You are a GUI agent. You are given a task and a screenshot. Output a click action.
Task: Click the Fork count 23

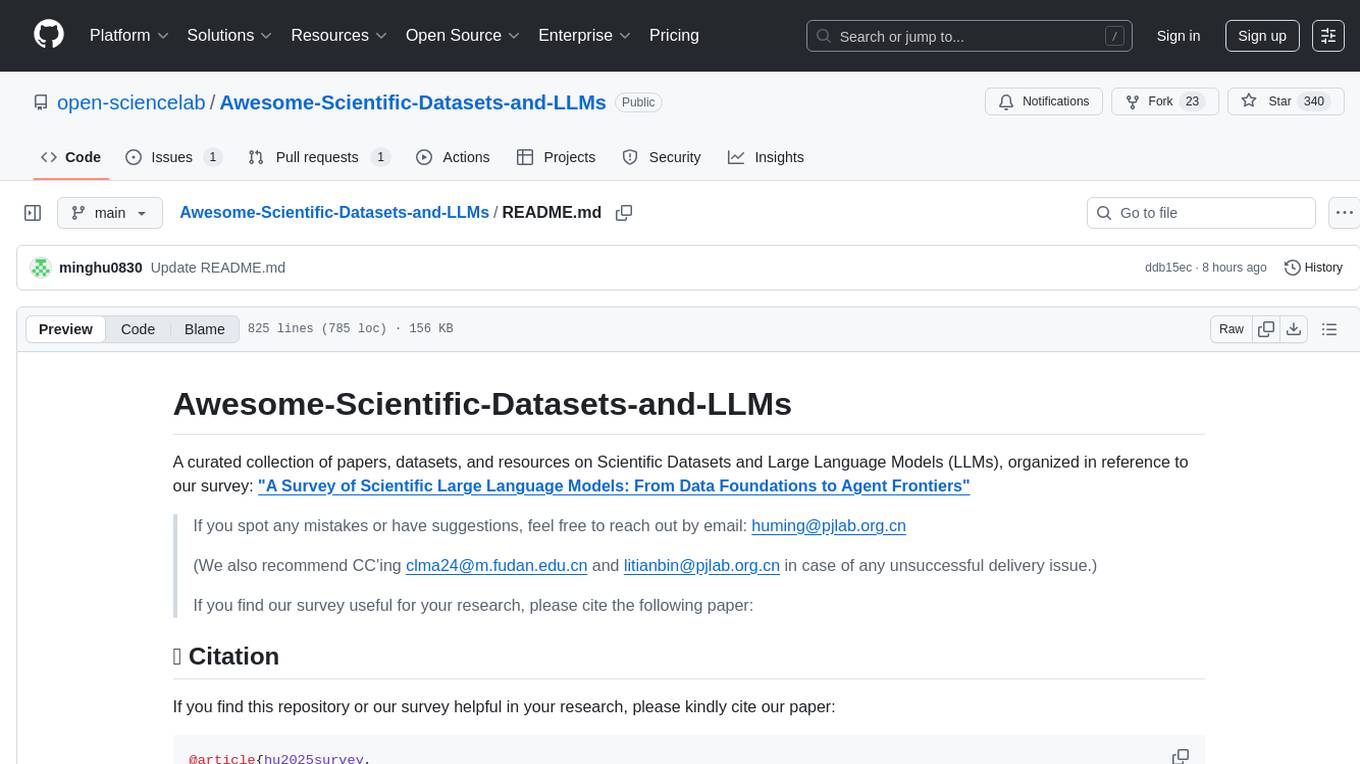[x=1191, y=102]
